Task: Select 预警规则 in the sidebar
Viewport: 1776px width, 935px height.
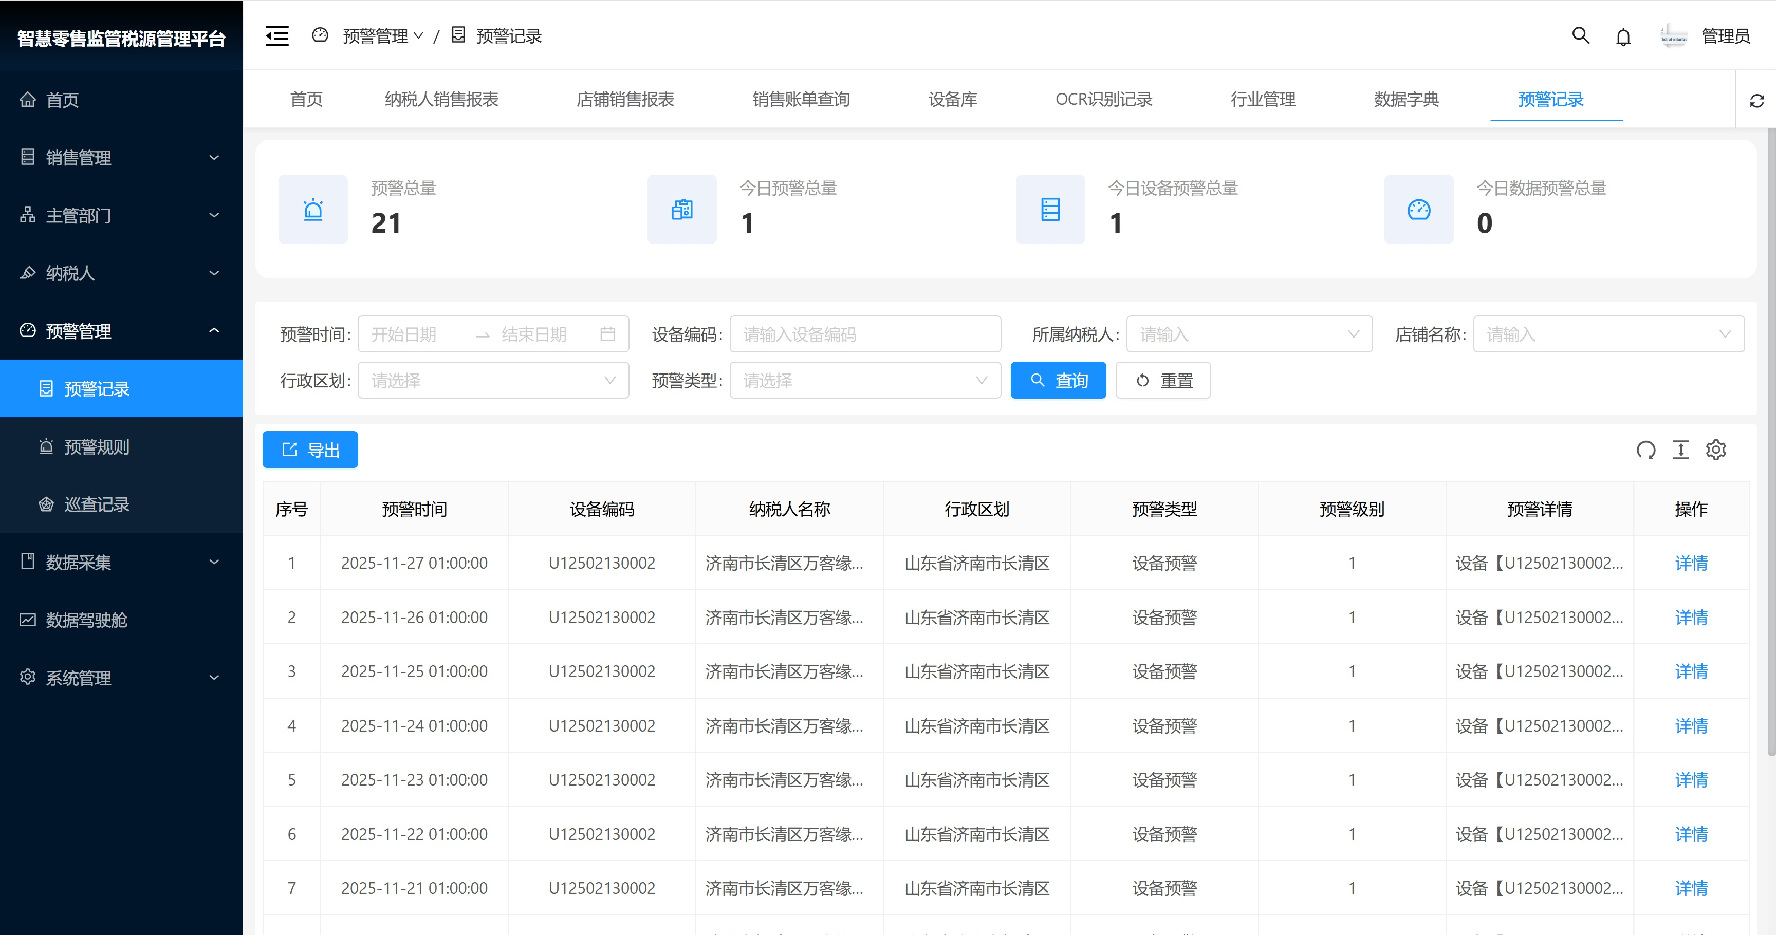Action: coord(97,447)
